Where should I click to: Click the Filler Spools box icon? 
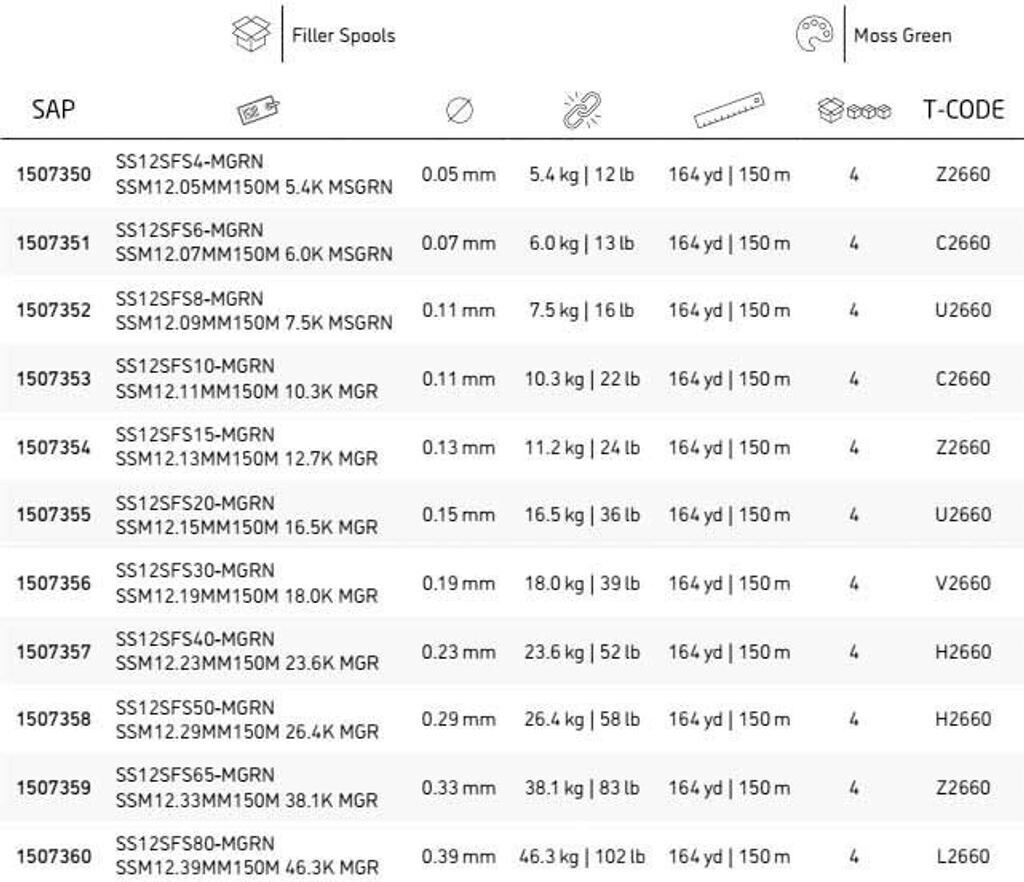point(251,35)
